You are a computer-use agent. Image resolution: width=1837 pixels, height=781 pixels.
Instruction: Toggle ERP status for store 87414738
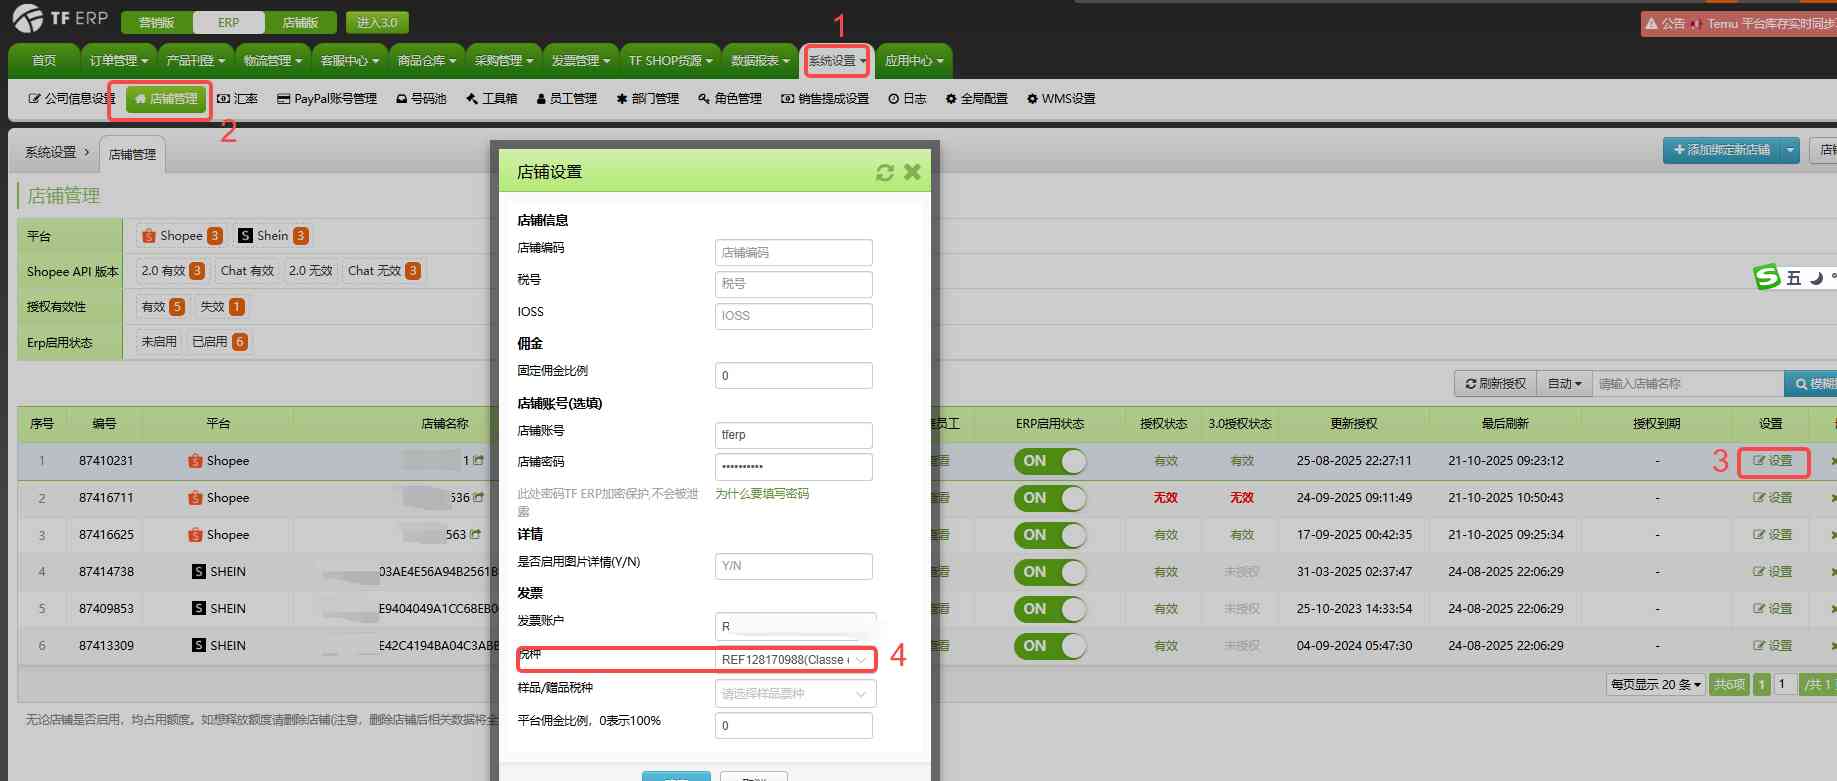(x=1050, y=572)
